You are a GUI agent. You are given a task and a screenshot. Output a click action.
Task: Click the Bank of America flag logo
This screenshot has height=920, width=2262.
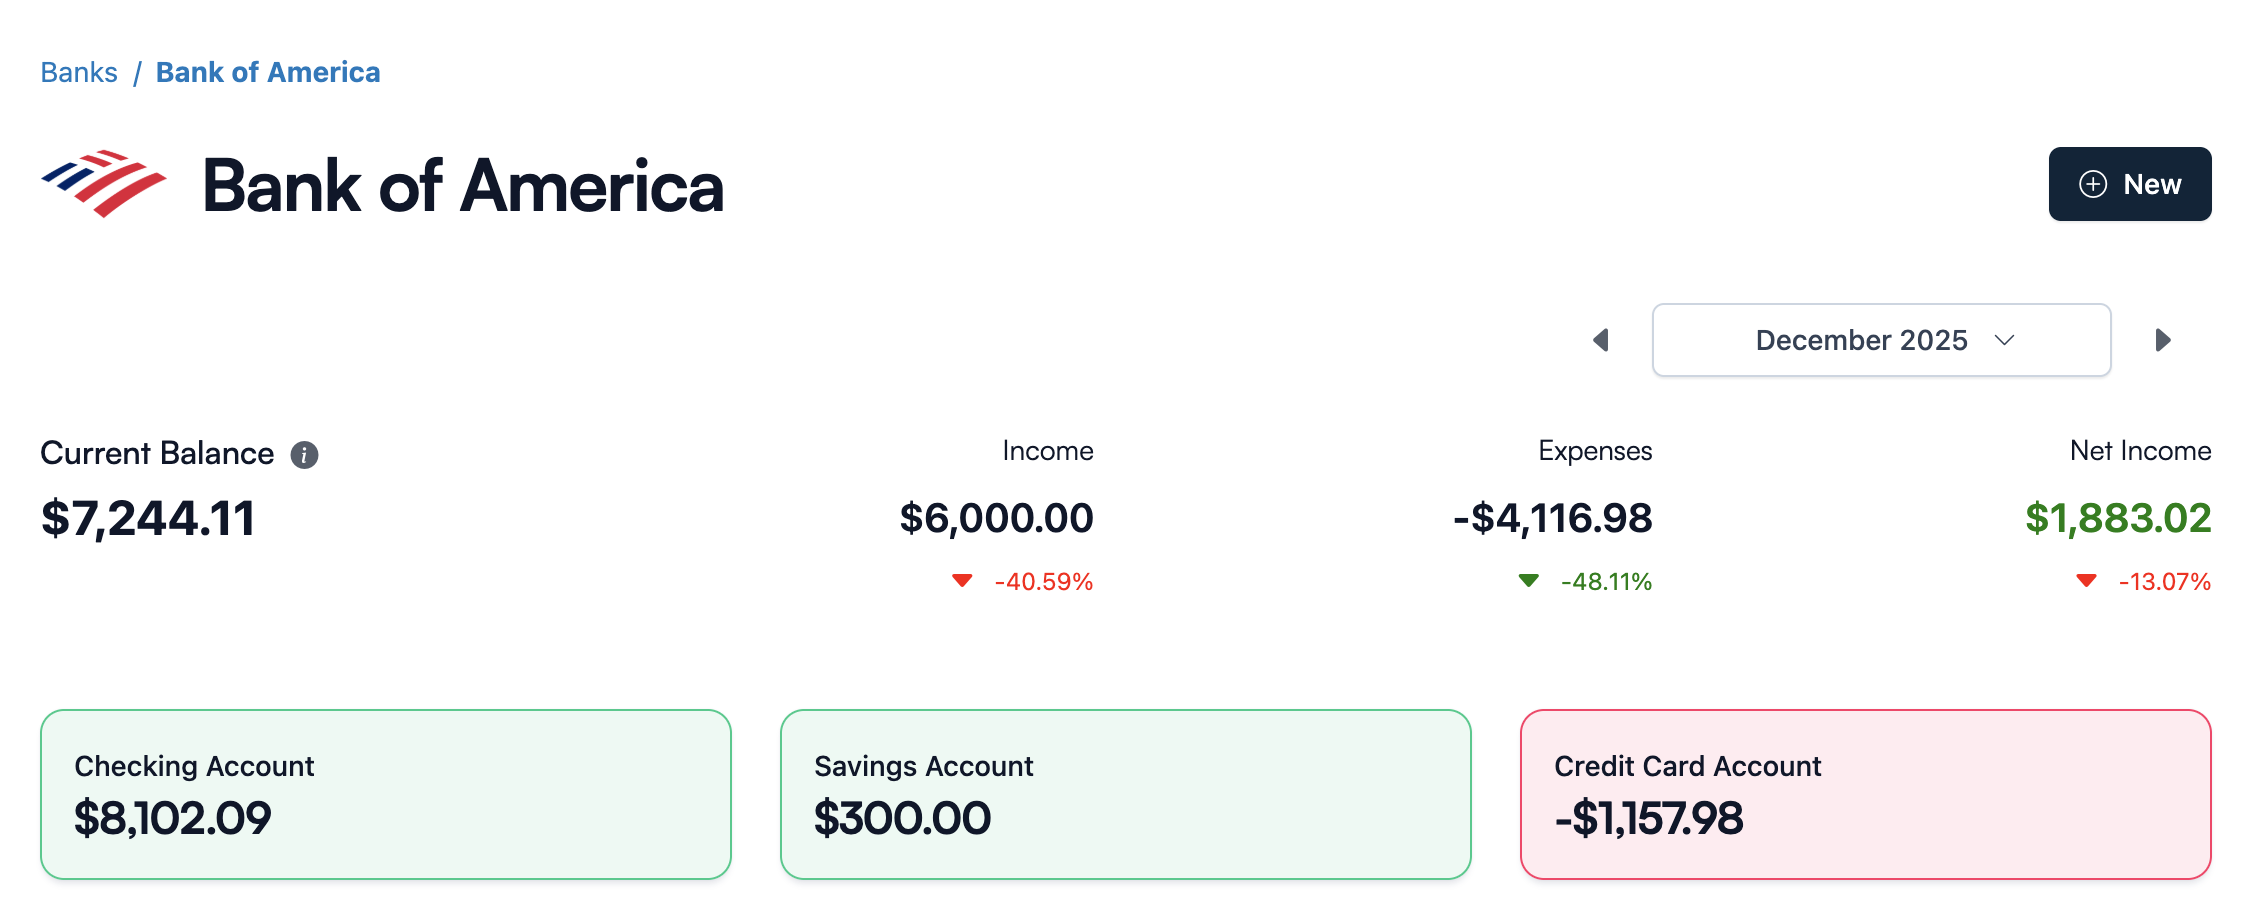click(x=102, y=183)
